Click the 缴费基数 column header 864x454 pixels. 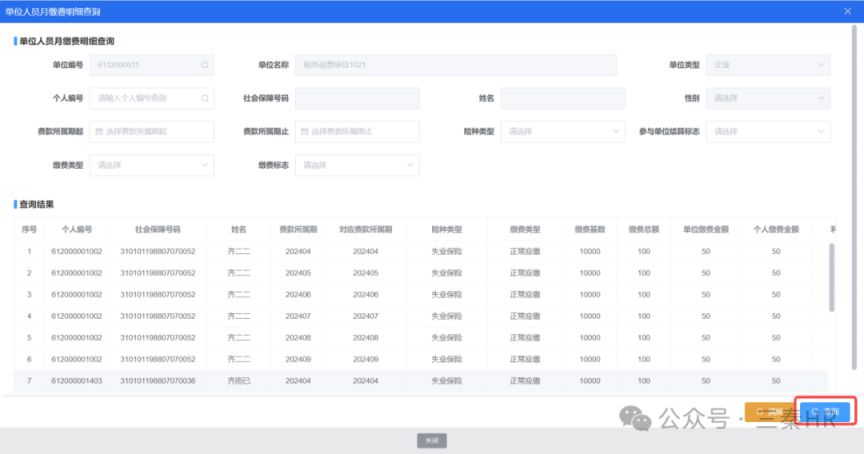pyautogui.click(x=590, y=229)
